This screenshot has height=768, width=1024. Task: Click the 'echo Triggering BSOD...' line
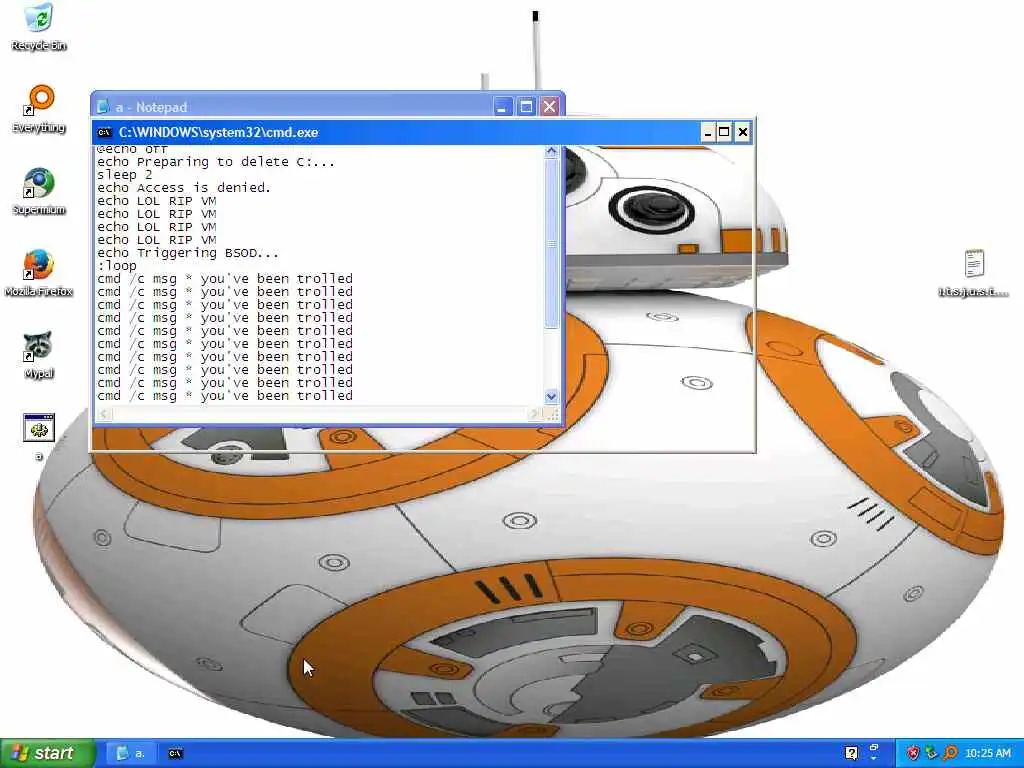[x=188, y=253]
